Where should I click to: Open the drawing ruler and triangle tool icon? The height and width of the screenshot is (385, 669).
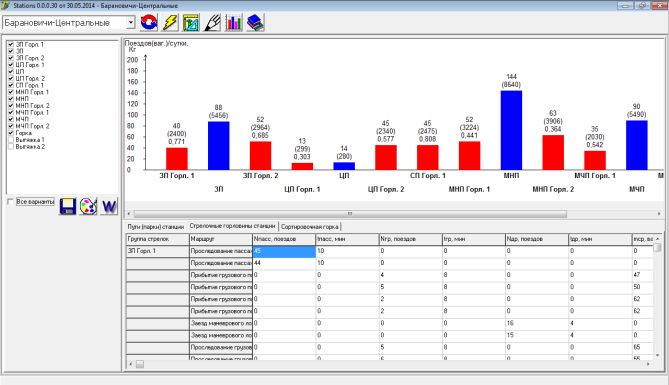coord(191,23)
